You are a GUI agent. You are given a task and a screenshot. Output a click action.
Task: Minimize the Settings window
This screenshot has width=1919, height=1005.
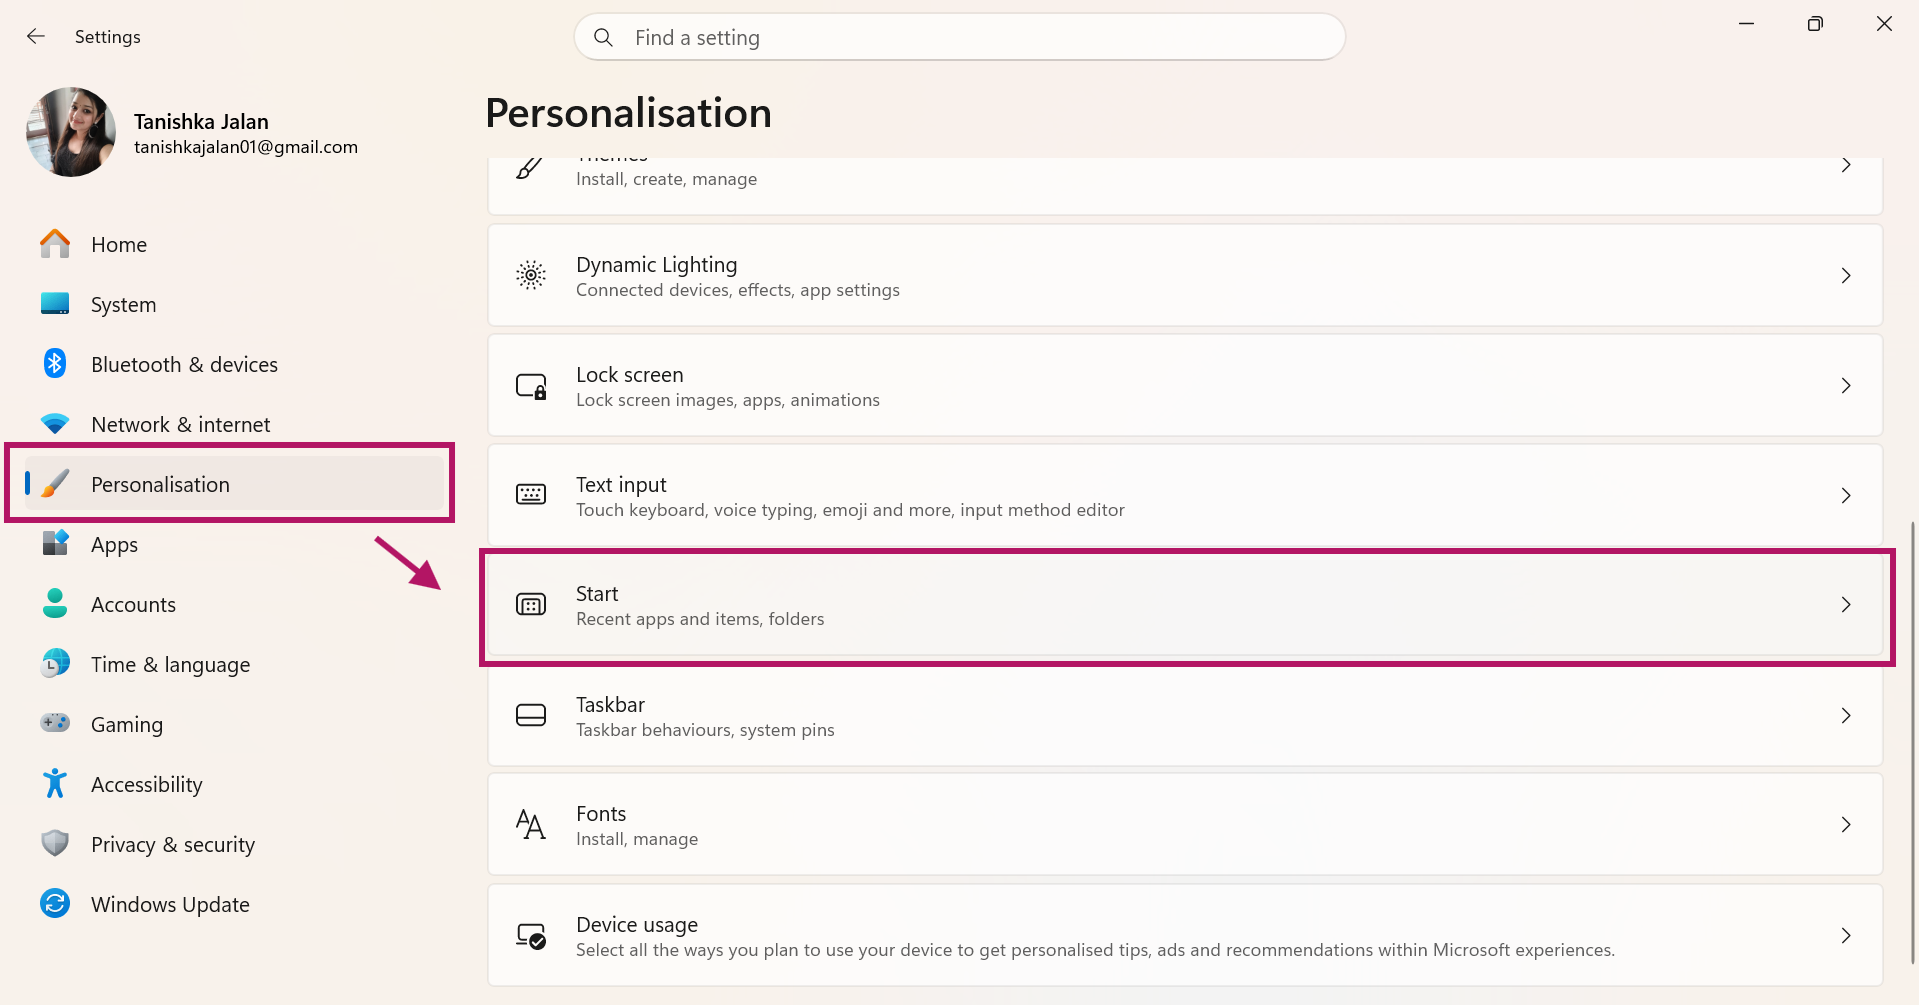pyautogui.click(x=1747, y=23)
